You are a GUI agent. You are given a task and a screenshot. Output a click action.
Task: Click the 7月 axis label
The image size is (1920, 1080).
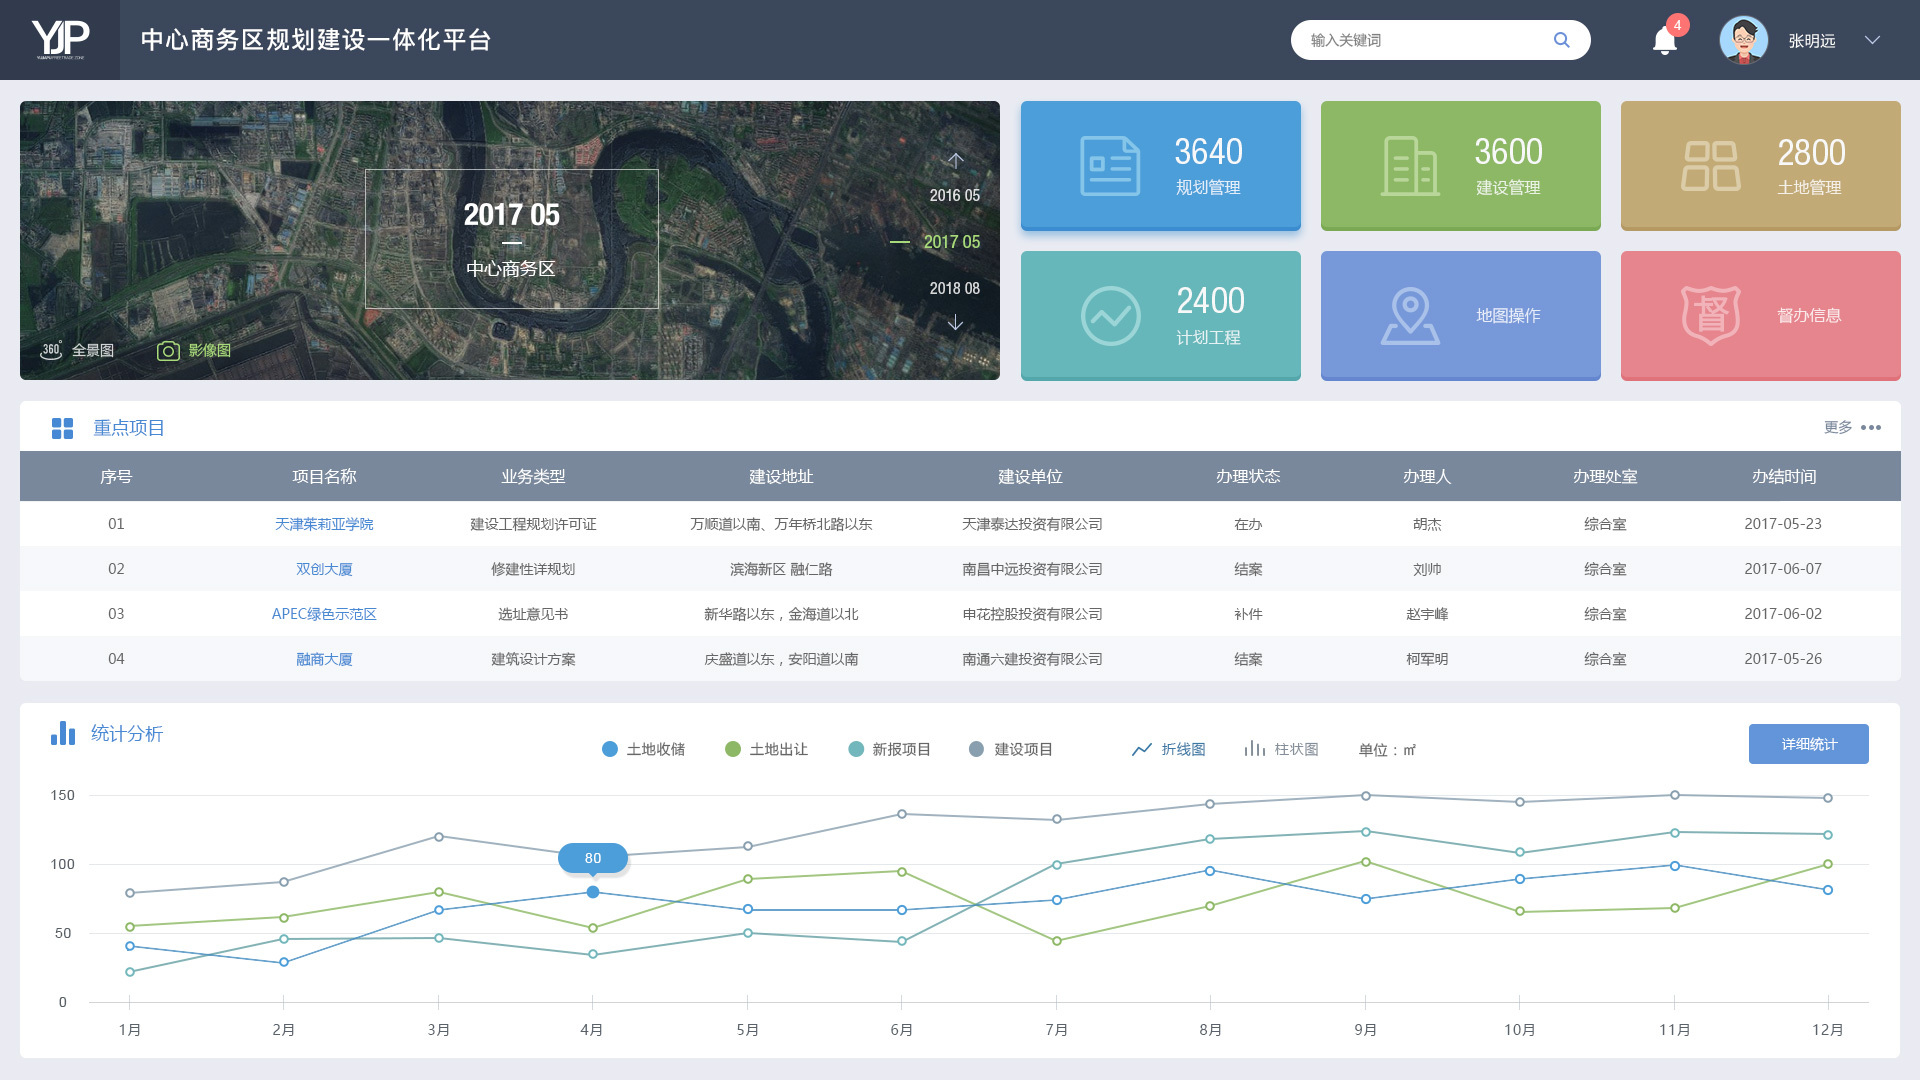tap(1056, 1030)
